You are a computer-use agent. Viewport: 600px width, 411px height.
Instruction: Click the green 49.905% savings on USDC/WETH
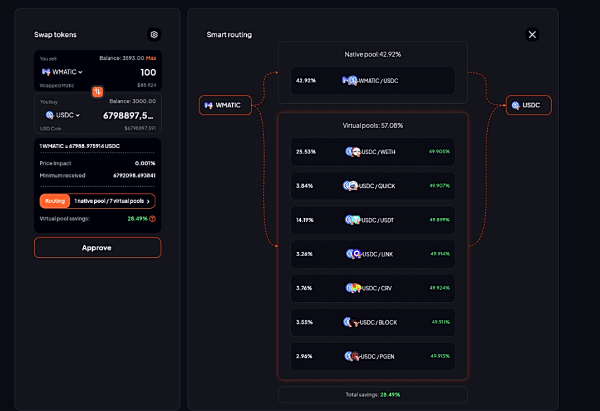point(439,152)
